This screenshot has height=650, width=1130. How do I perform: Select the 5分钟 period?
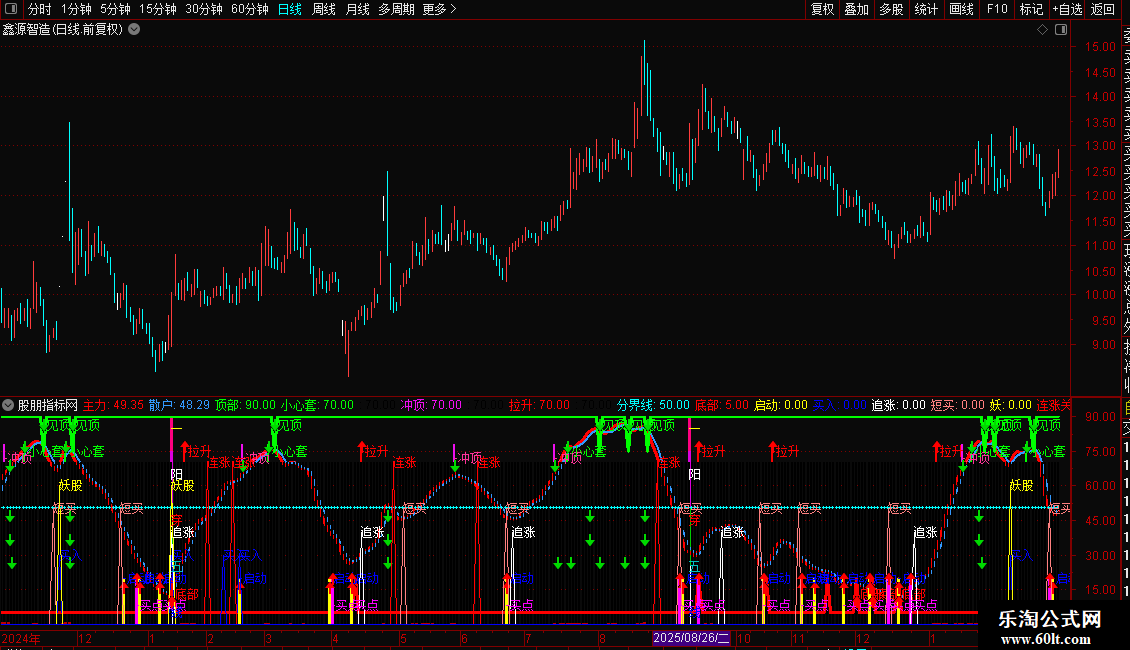click(115, 9)
